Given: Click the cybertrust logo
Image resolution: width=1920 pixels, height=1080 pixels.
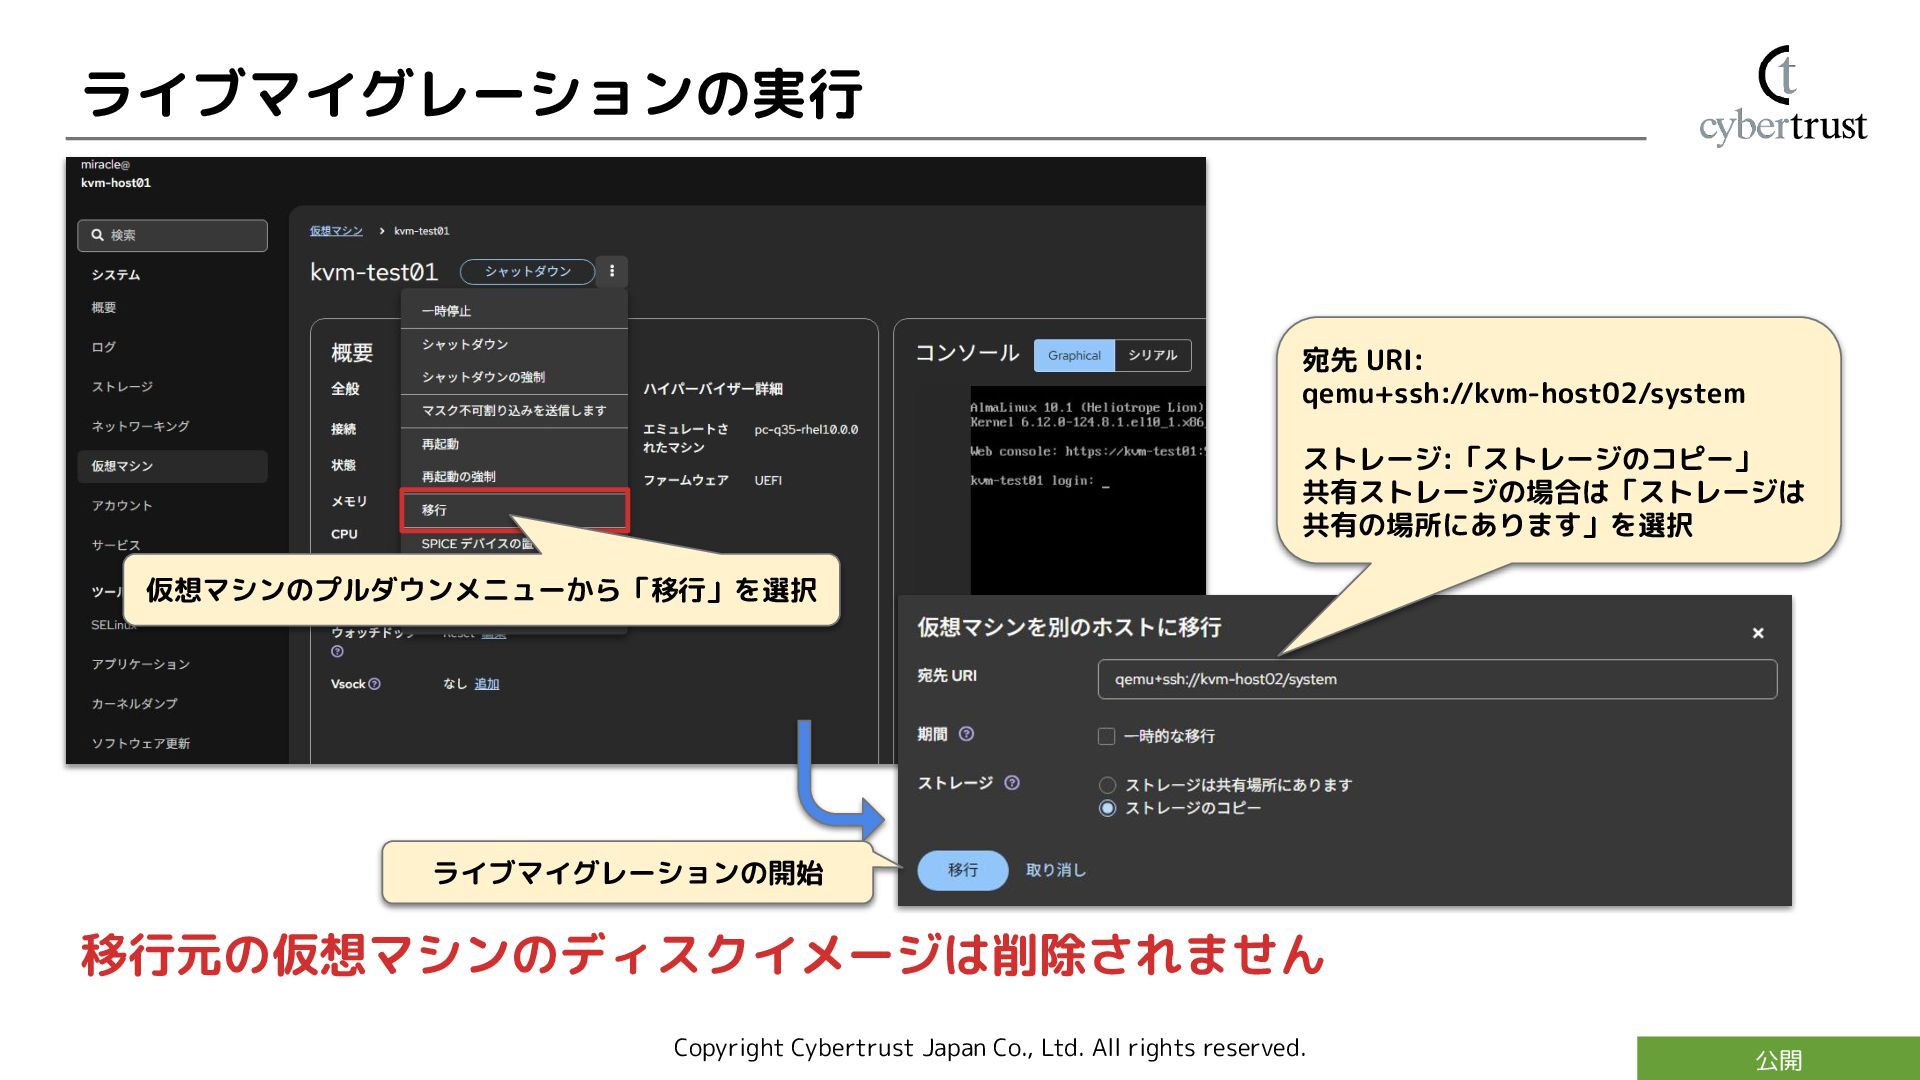Looking at the screenshot, I should (x=1782, y=96).
